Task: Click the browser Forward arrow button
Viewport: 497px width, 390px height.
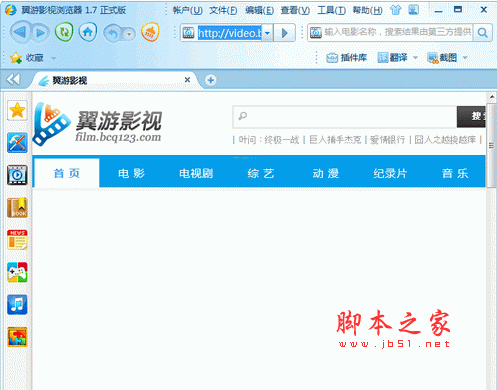Action: 40,33
